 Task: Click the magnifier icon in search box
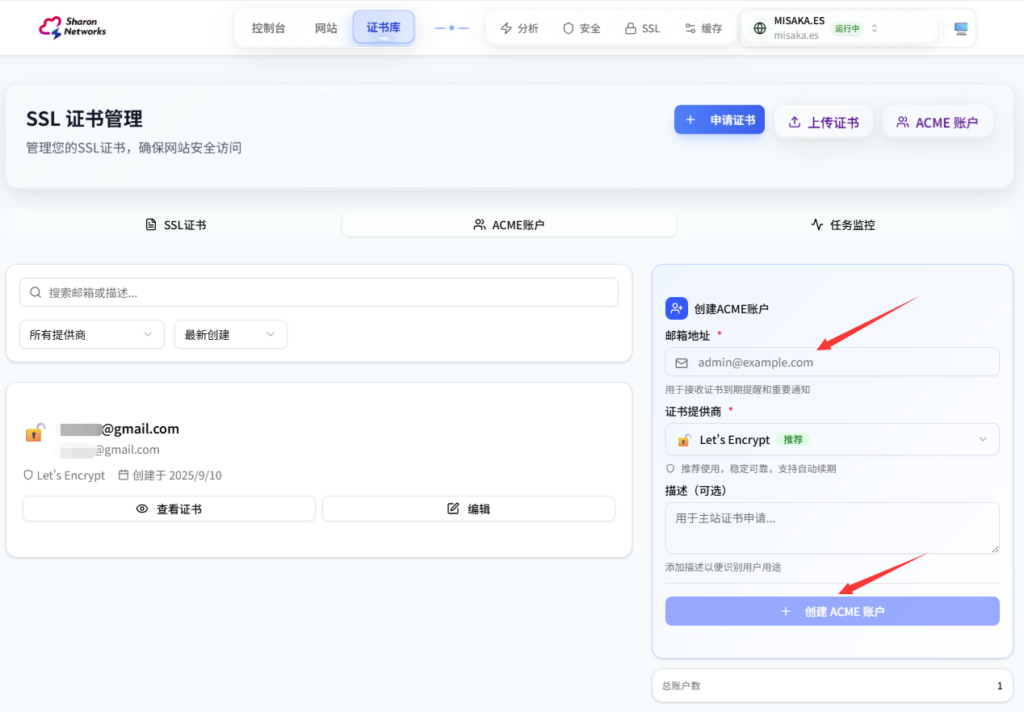point(36,293)
